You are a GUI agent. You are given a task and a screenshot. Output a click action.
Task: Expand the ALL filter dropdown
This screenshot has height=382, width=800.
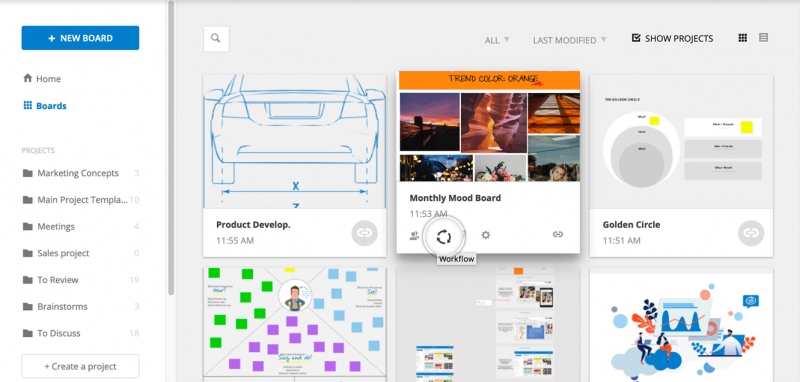coord(497,40)
